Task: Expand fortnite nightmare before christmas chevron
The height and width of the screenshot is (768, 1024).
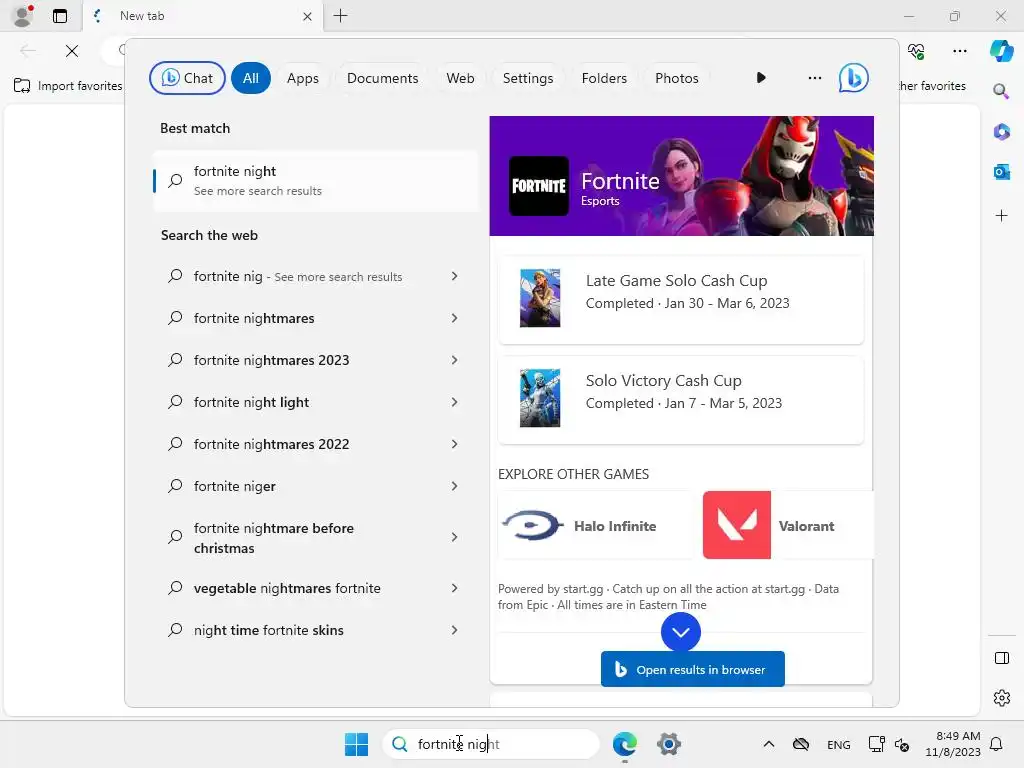Action: [455, 537]
